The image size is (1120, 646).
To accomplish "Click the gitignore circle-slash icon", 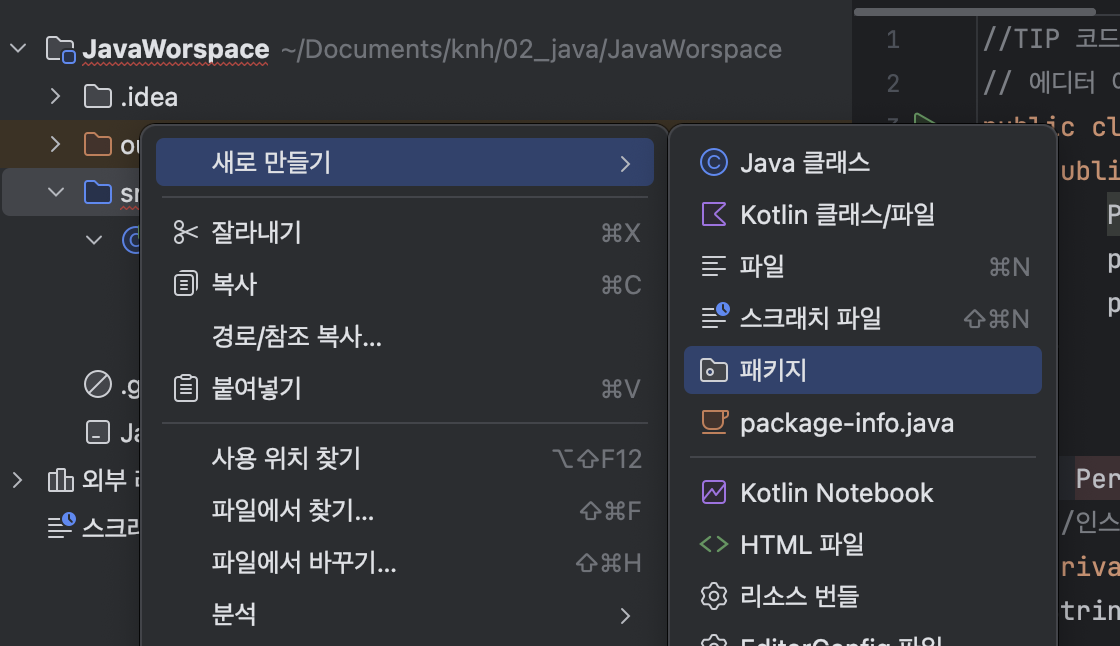I will 98,384.
